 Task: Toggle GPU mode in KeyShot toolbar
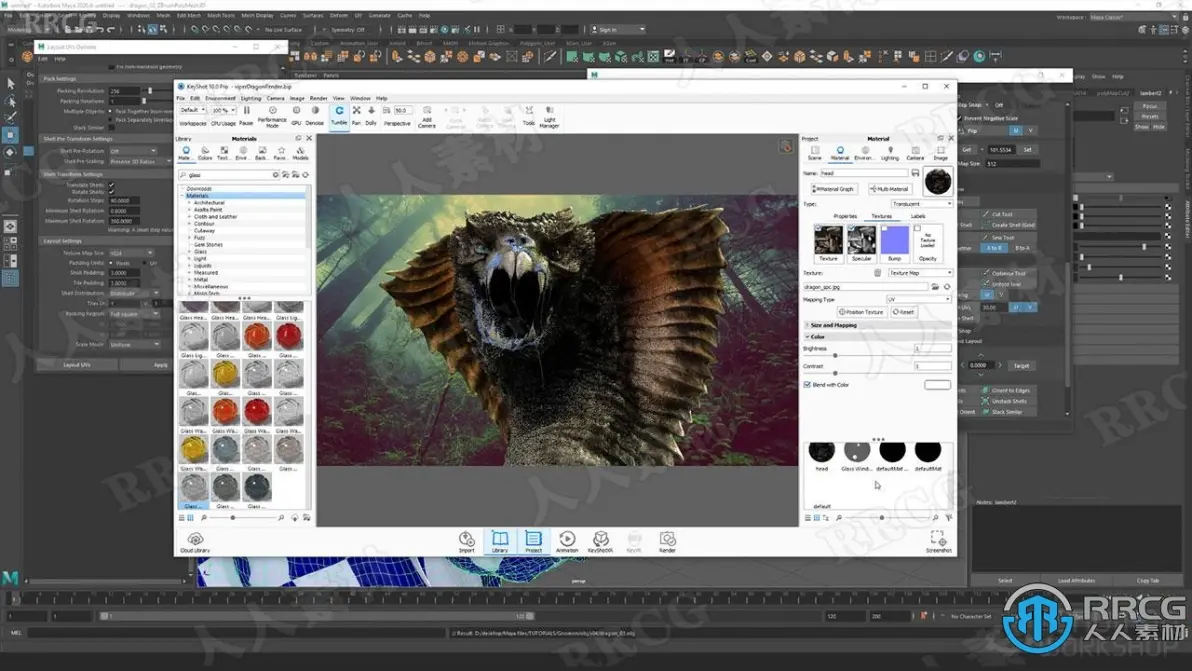296,115
